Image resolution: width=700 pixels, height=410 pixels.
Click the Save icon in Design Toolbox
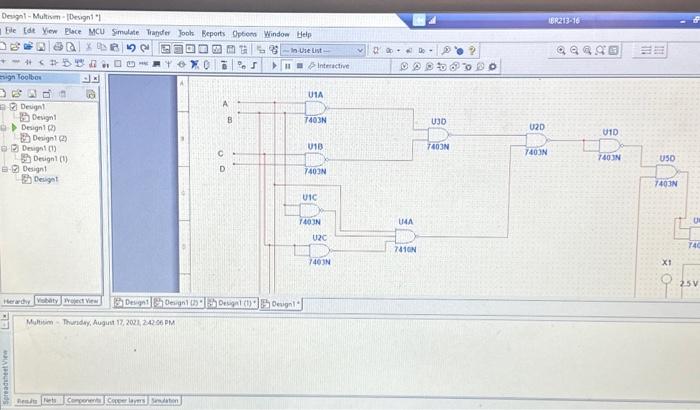32,93
